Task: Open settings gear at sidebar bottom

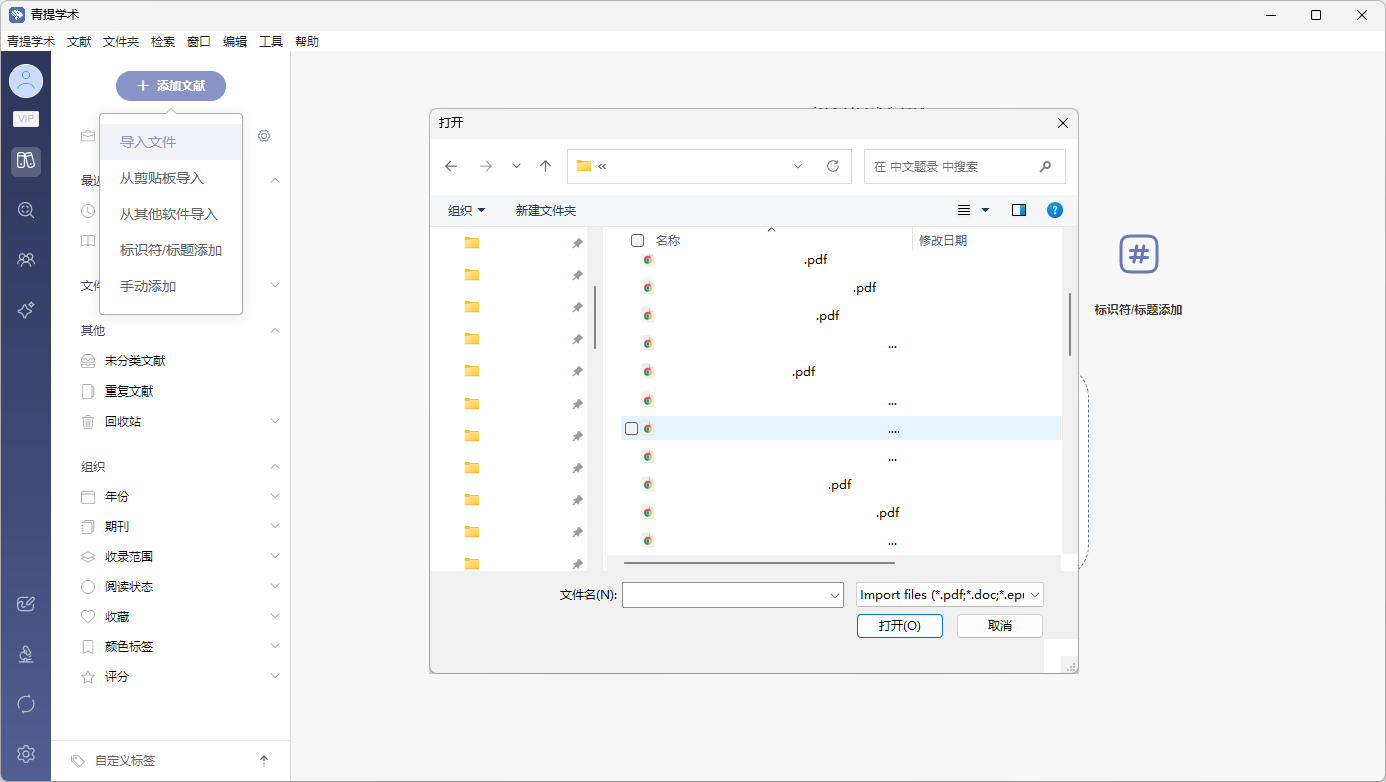Action: point(26,754)
